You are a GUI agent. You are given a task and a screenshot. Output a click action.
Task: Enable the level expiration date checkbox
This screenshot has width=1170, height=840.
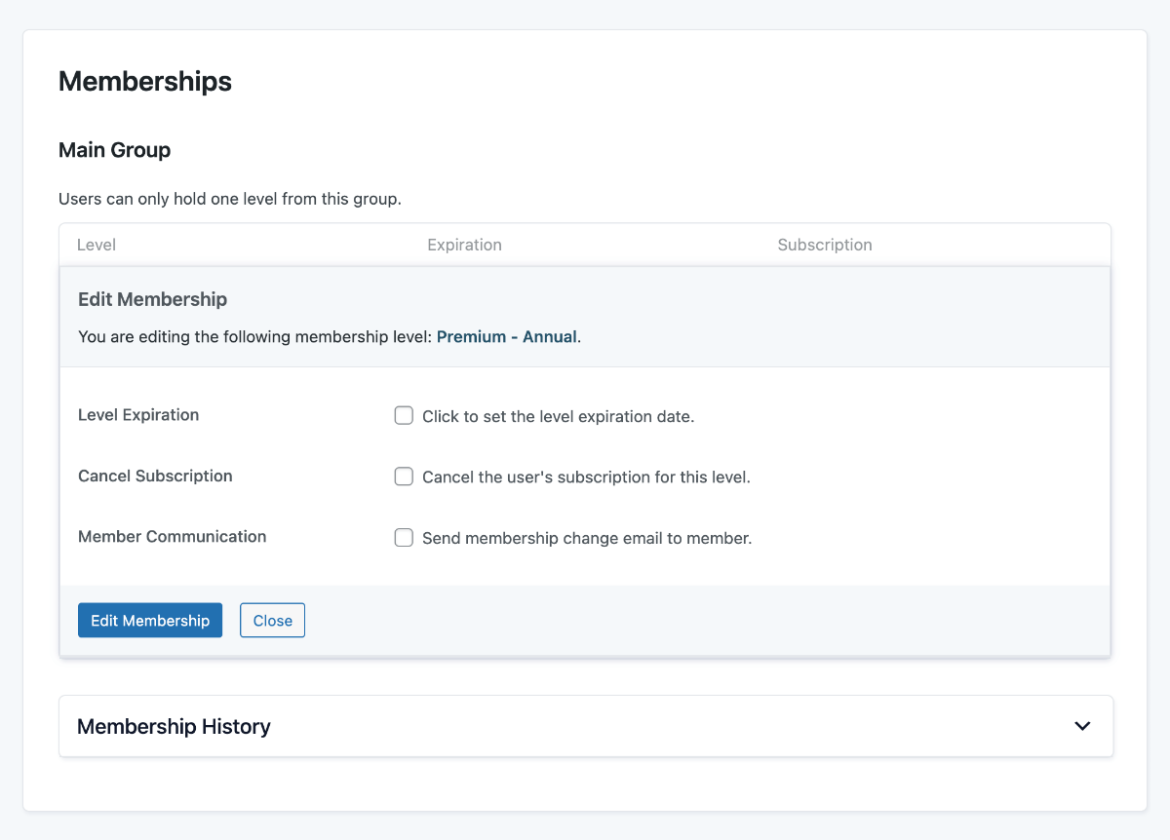point(404,416)
